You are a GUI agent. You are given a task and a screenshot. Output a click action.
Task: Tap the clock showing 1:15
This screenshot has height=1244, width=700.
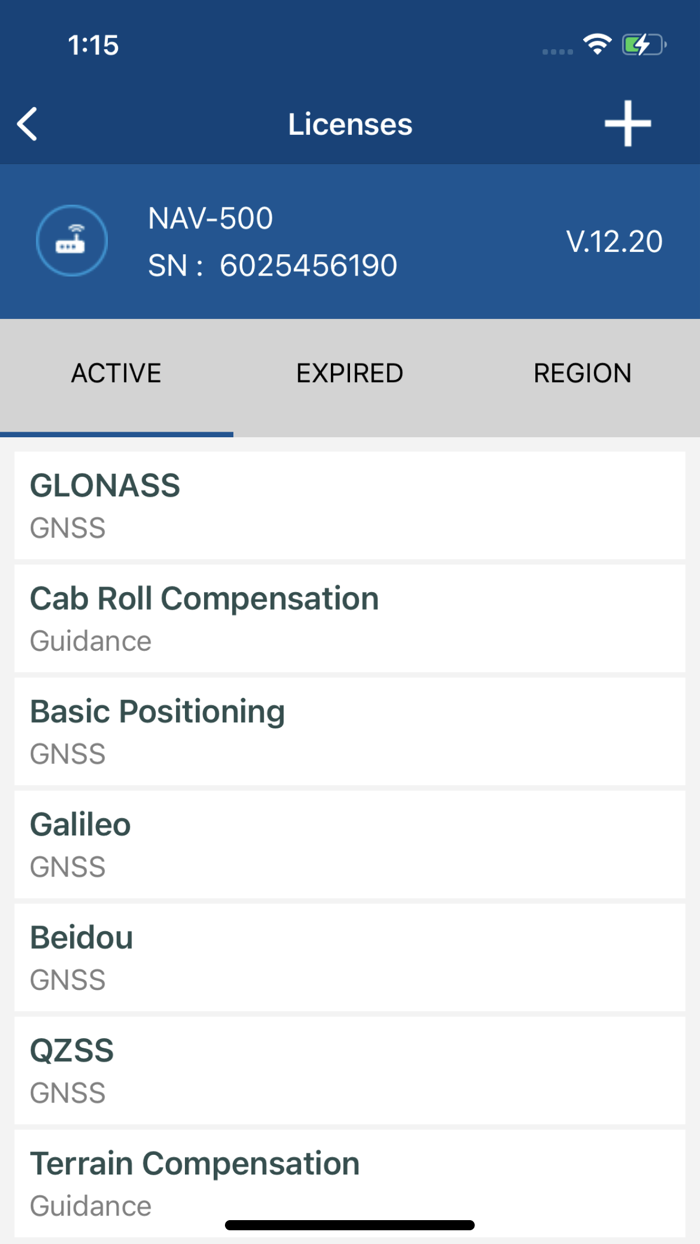pyautogui.click(x=94, y=44)
